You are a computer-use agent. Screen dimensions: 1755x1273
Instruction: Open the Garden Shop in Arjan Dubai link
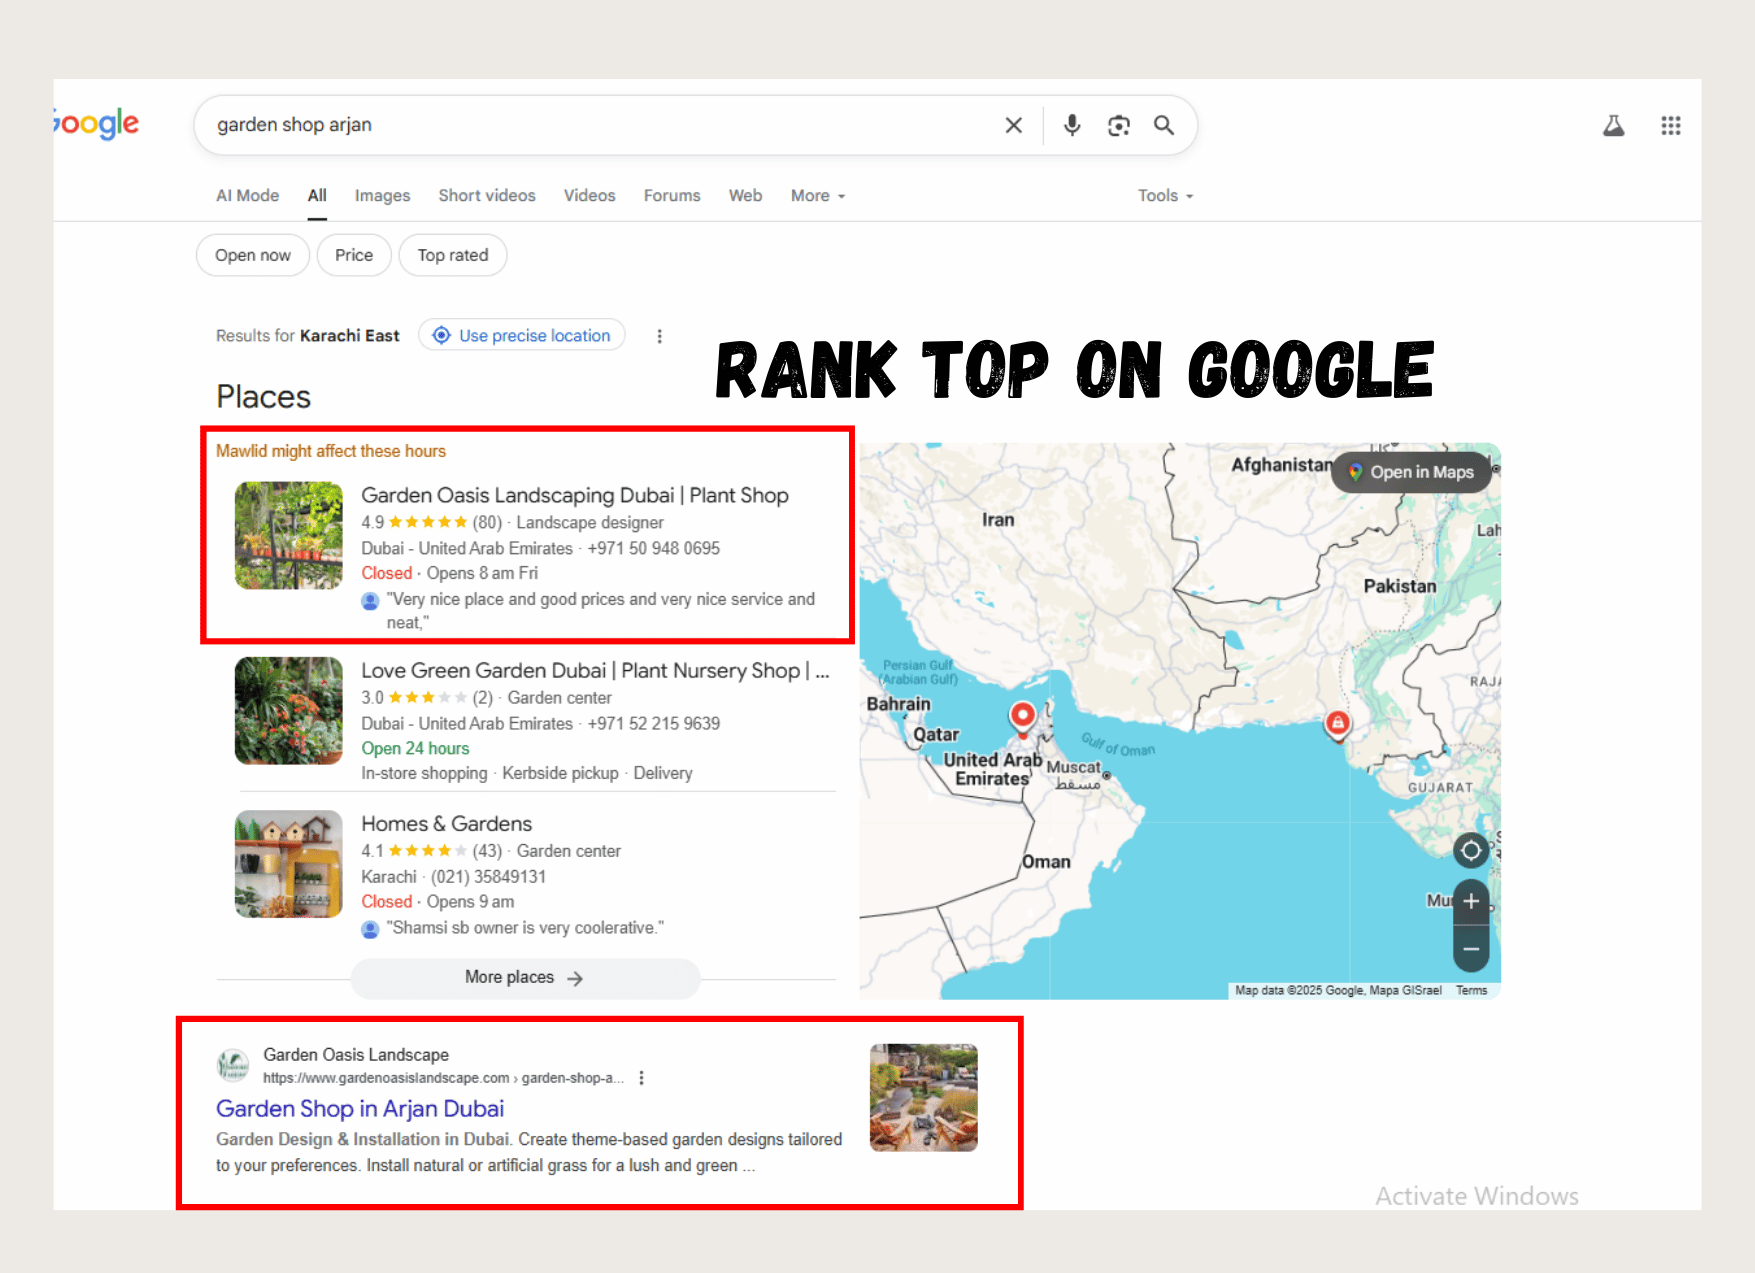[360, 1108]
